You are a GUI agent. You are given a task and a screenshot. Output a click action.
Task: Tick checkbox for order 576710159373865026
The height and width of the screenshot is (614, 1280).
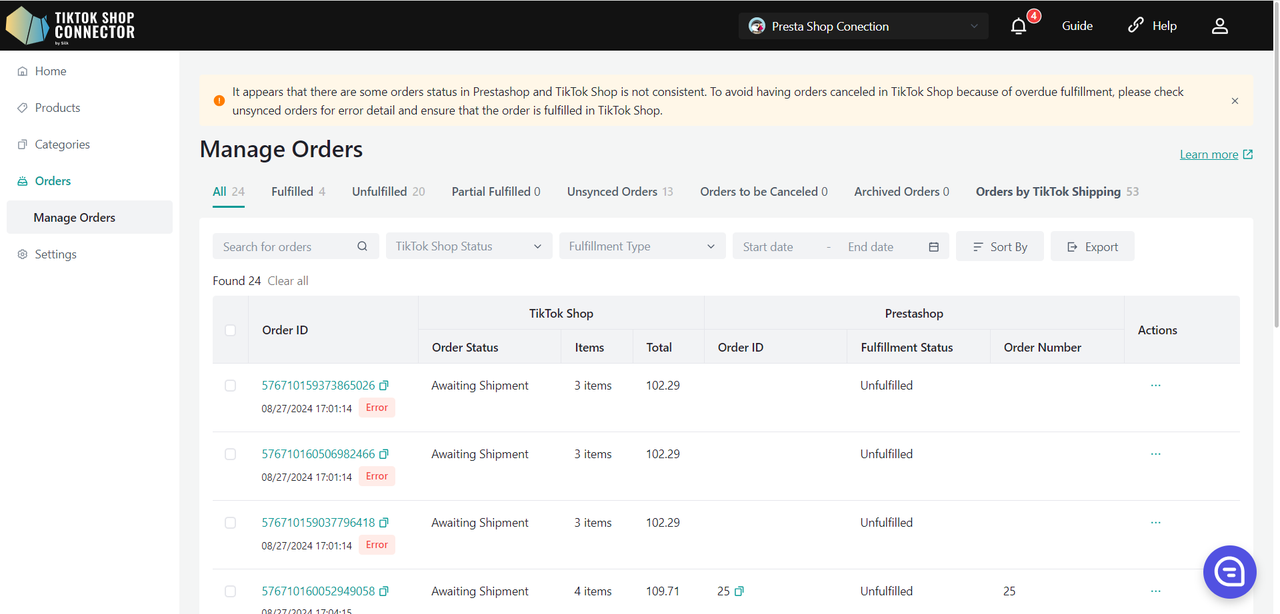230,385
